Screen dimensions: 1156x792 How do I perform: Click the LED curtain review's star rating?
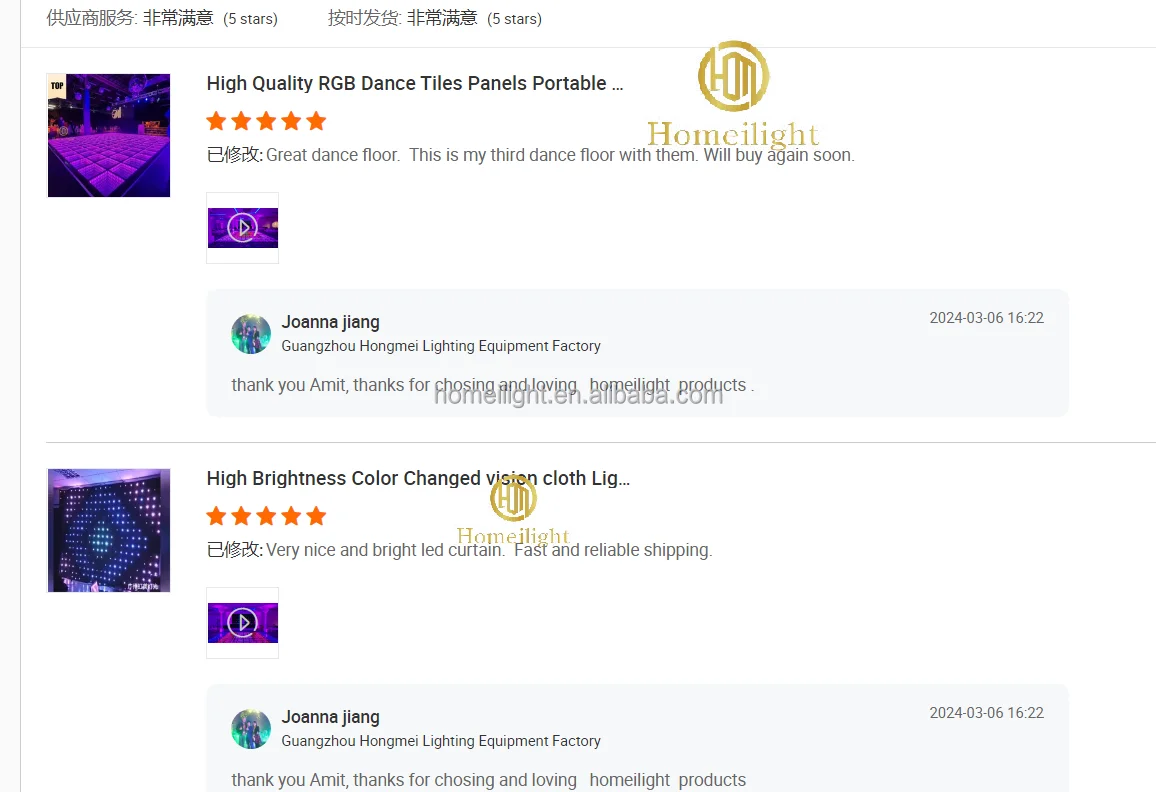(x=266, y=515)
